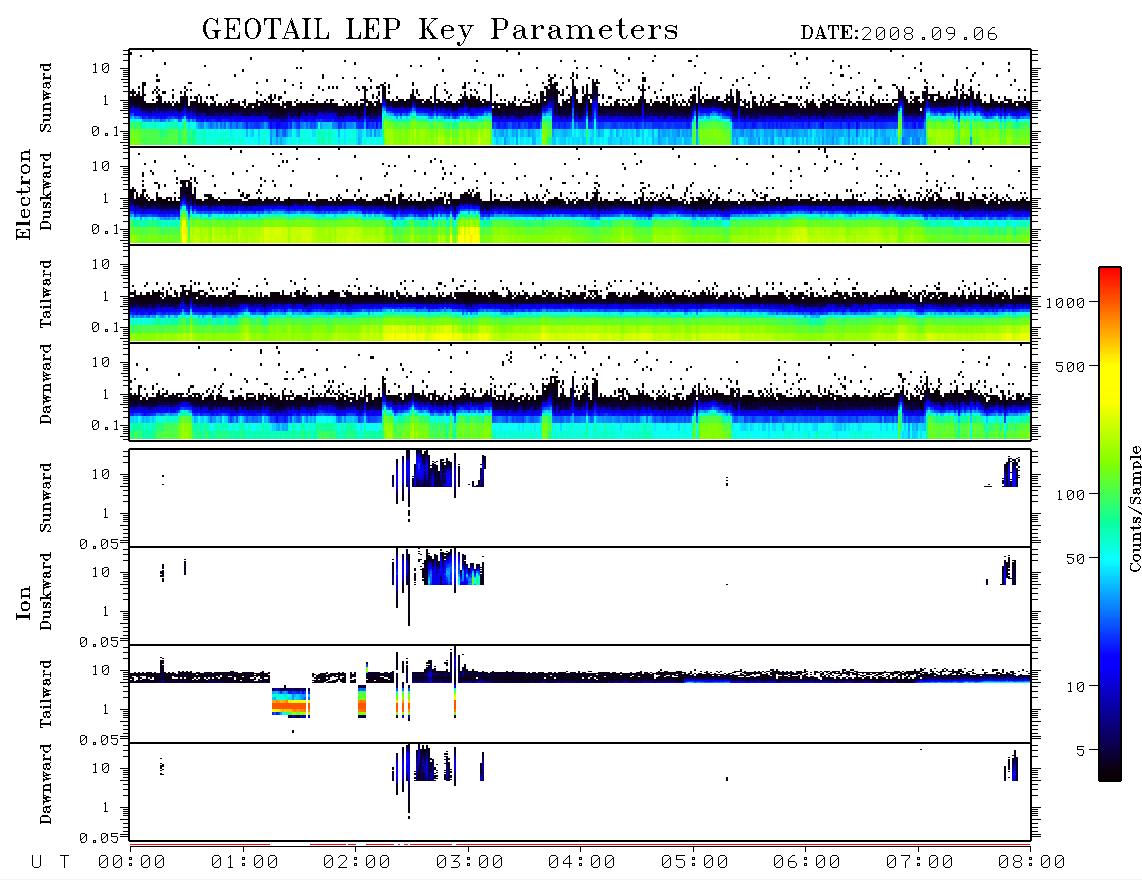Select the Ion "Dawnward" panel label
The image size is (1142, 880).
(46, 784)
